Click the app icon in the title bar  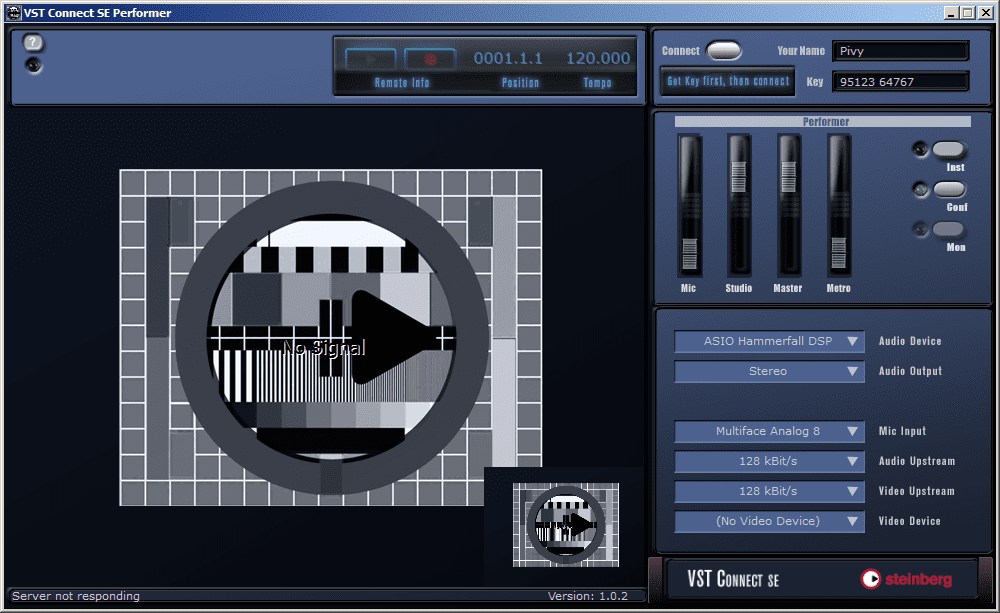pos(13,13)
